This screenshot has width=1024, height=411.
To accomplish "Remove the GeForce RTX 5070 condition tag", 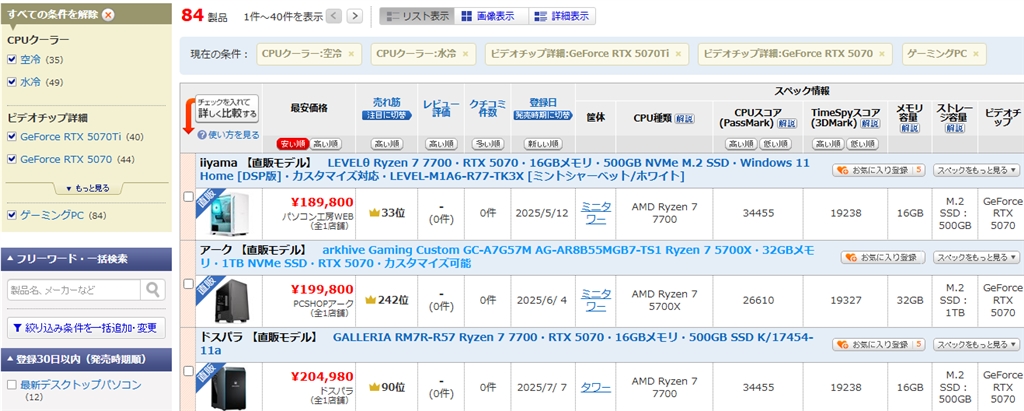I will point(882,54).
